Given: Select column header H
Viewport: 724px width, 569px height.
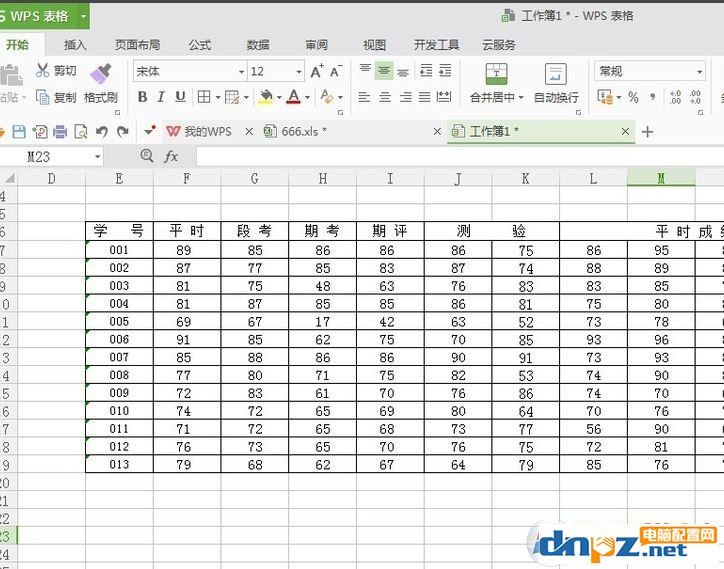Looking at the screenshot, I should (x=323, y=178).
